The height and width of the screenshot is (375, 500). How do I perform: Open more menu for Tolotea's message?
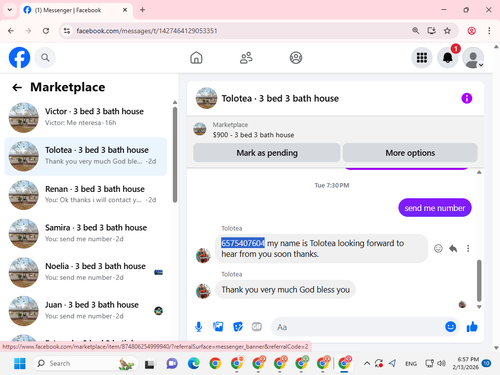(x=468, y=248)
